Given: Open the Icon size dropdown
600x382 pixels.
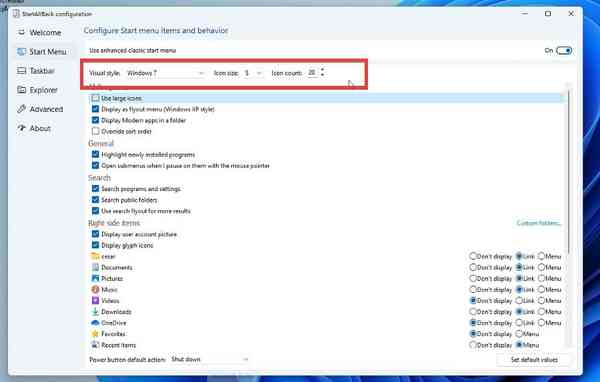Looking at the screenshot, I should coord(253,73).
